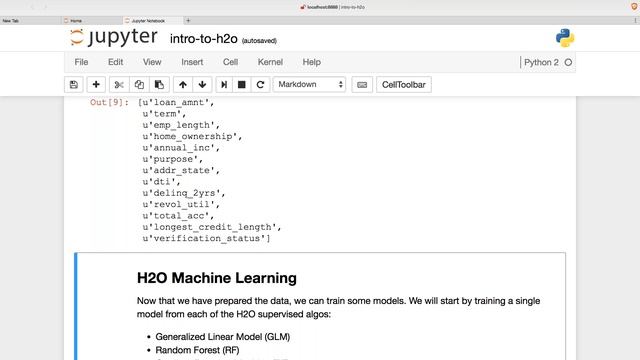This screenshot has width=640, height=360.
Task: Interrupt the kernel stop icon
Action: 242,84
